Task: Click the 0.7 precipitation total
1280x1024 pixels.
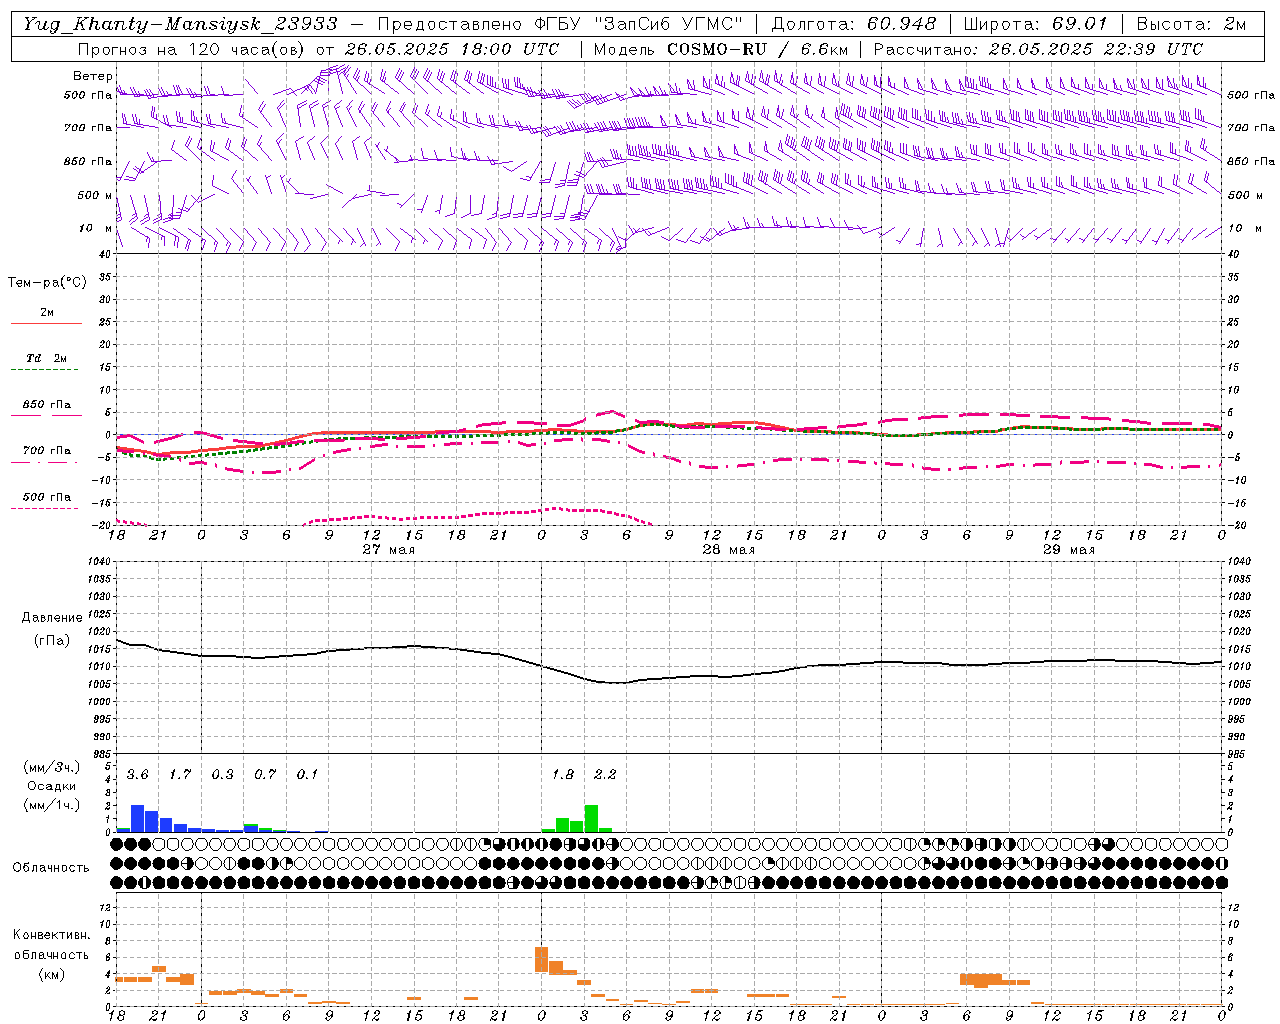Action: tap(265, 774)
